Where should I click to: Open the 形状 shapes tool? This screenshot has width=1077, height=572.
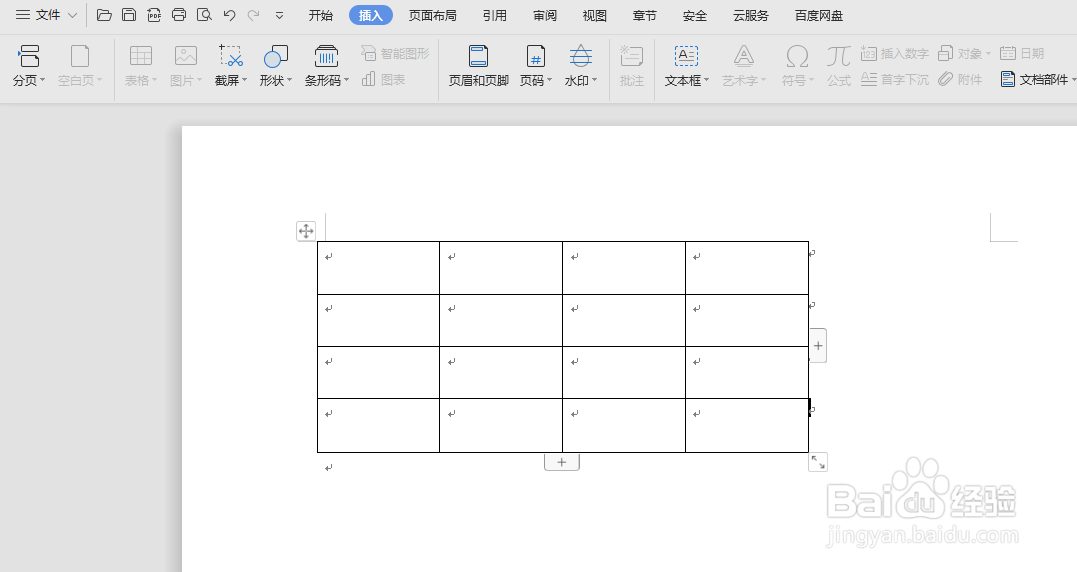coord(276,66)
